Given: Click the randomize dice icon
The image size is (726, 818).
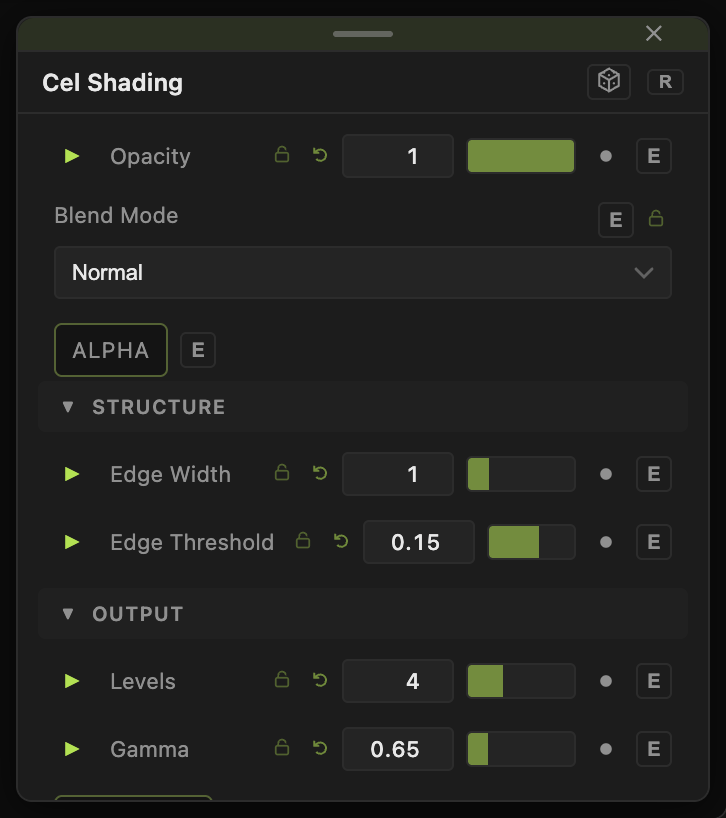Looking at the screenshot, I should click(609, 82).
